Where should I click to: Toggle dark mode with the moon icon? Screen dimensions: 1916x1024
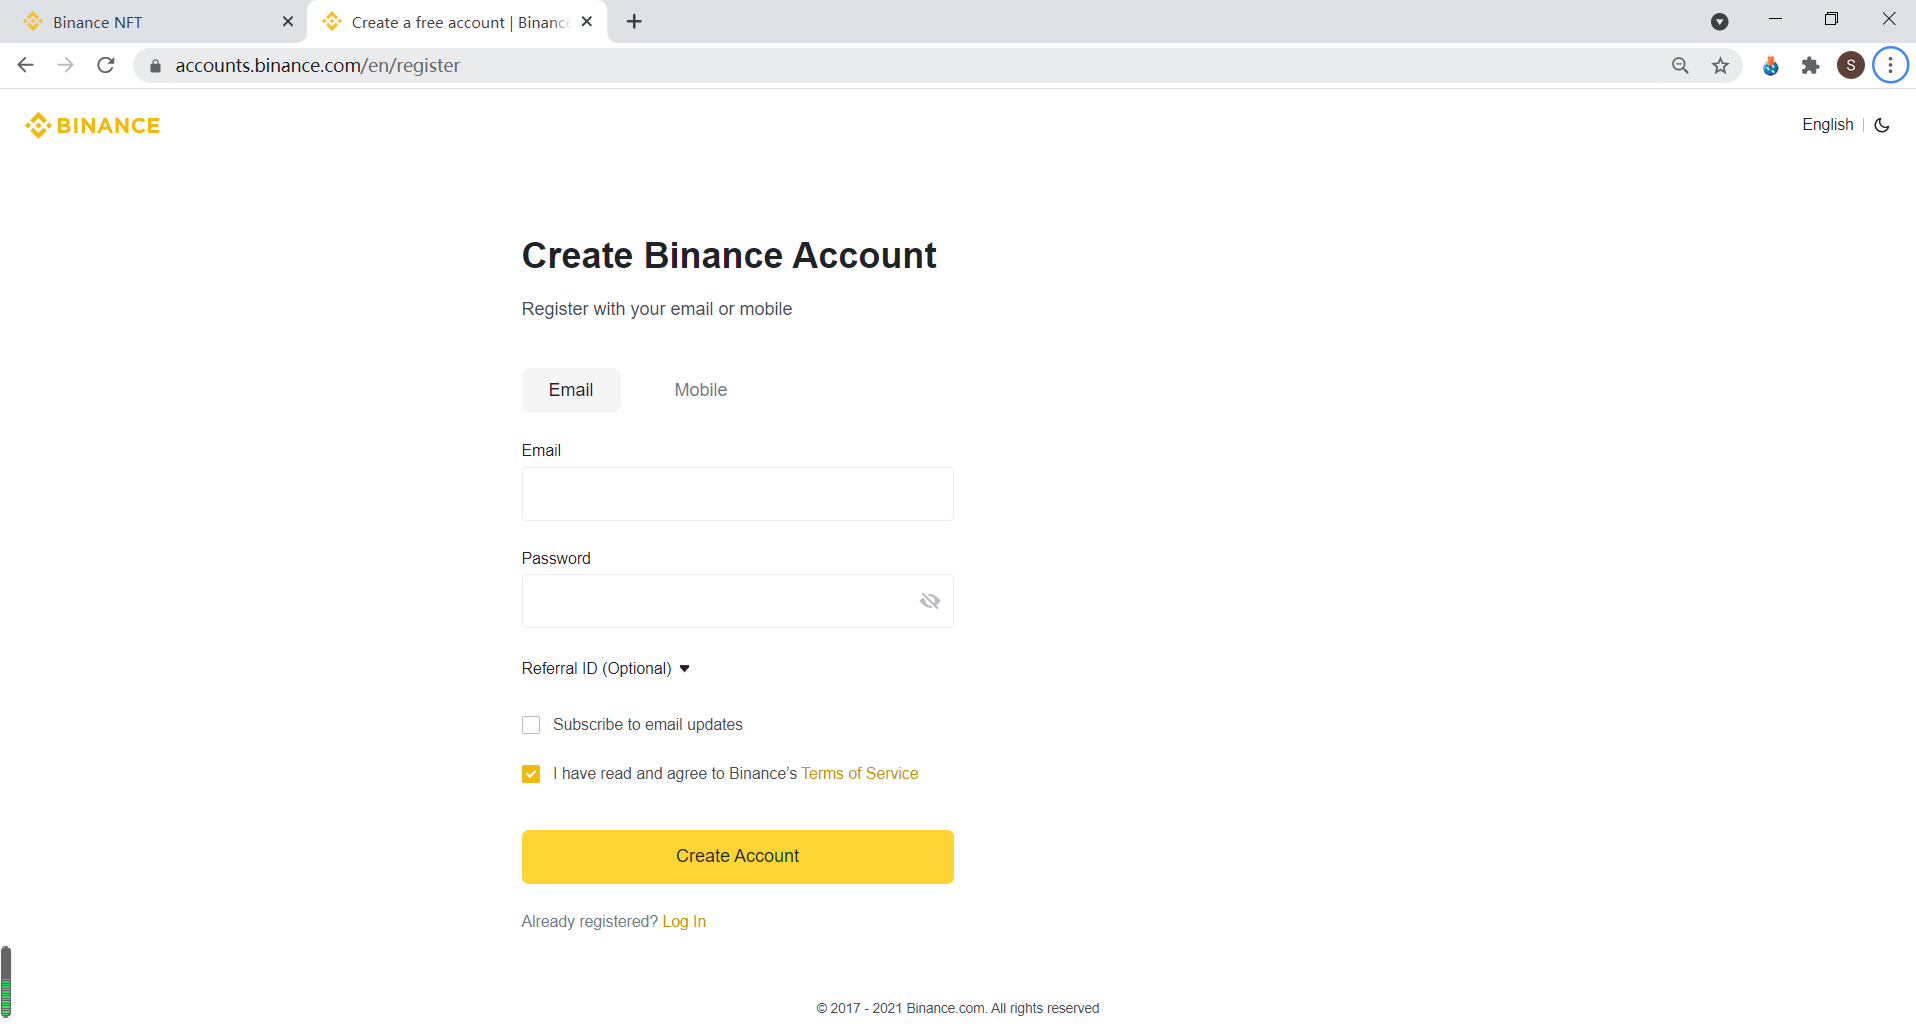coord(1882,125)
